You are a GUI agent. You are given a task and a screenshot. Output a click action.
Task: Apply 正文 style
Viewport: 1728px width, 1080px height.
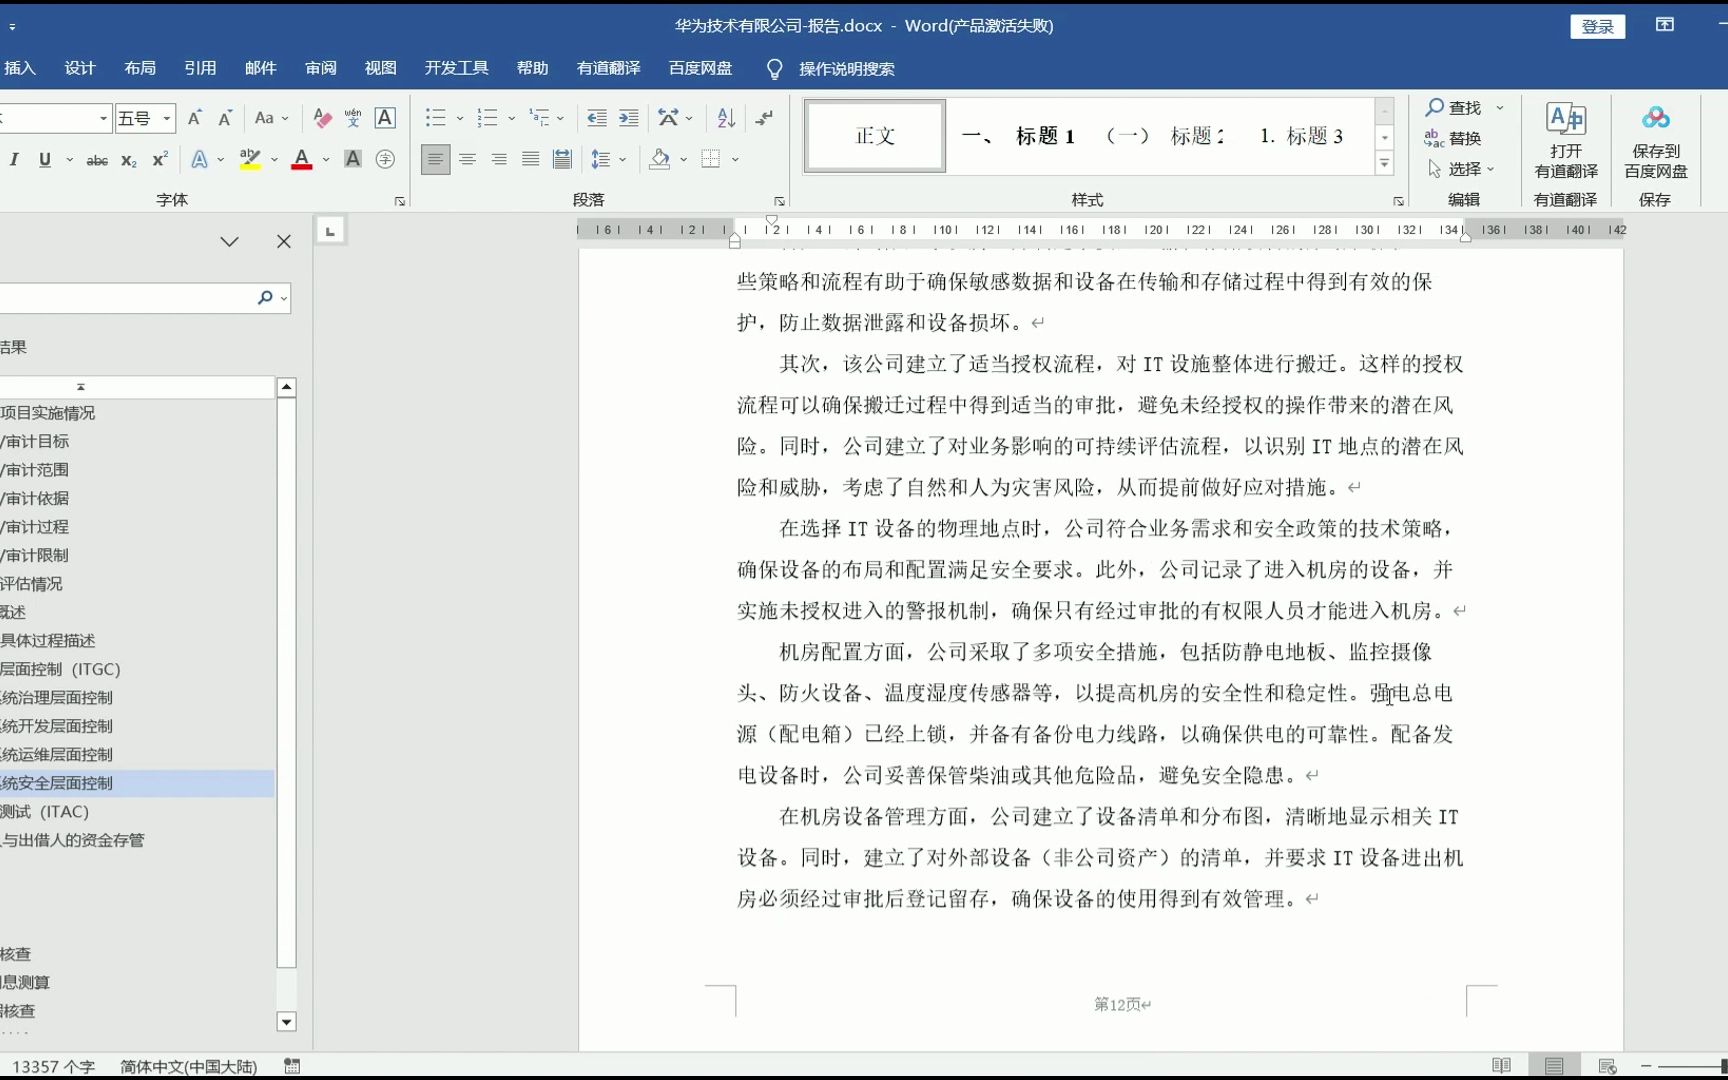[875, 136]
